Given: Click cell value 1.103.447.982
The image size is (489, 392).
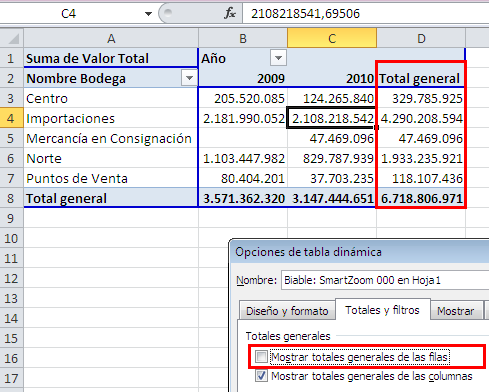Looking at the screenshot, I should click(243, 158).
